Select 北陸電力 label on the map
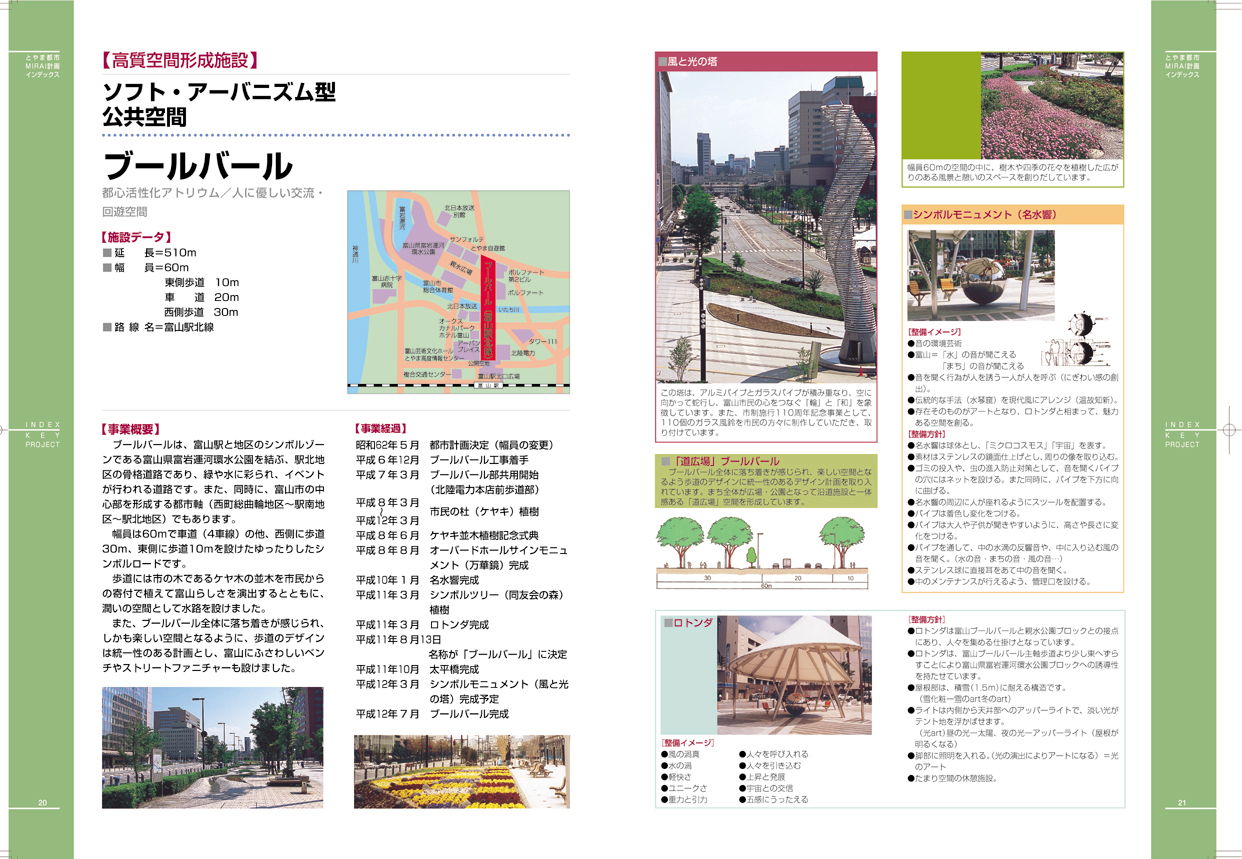 tap(523, 353)
